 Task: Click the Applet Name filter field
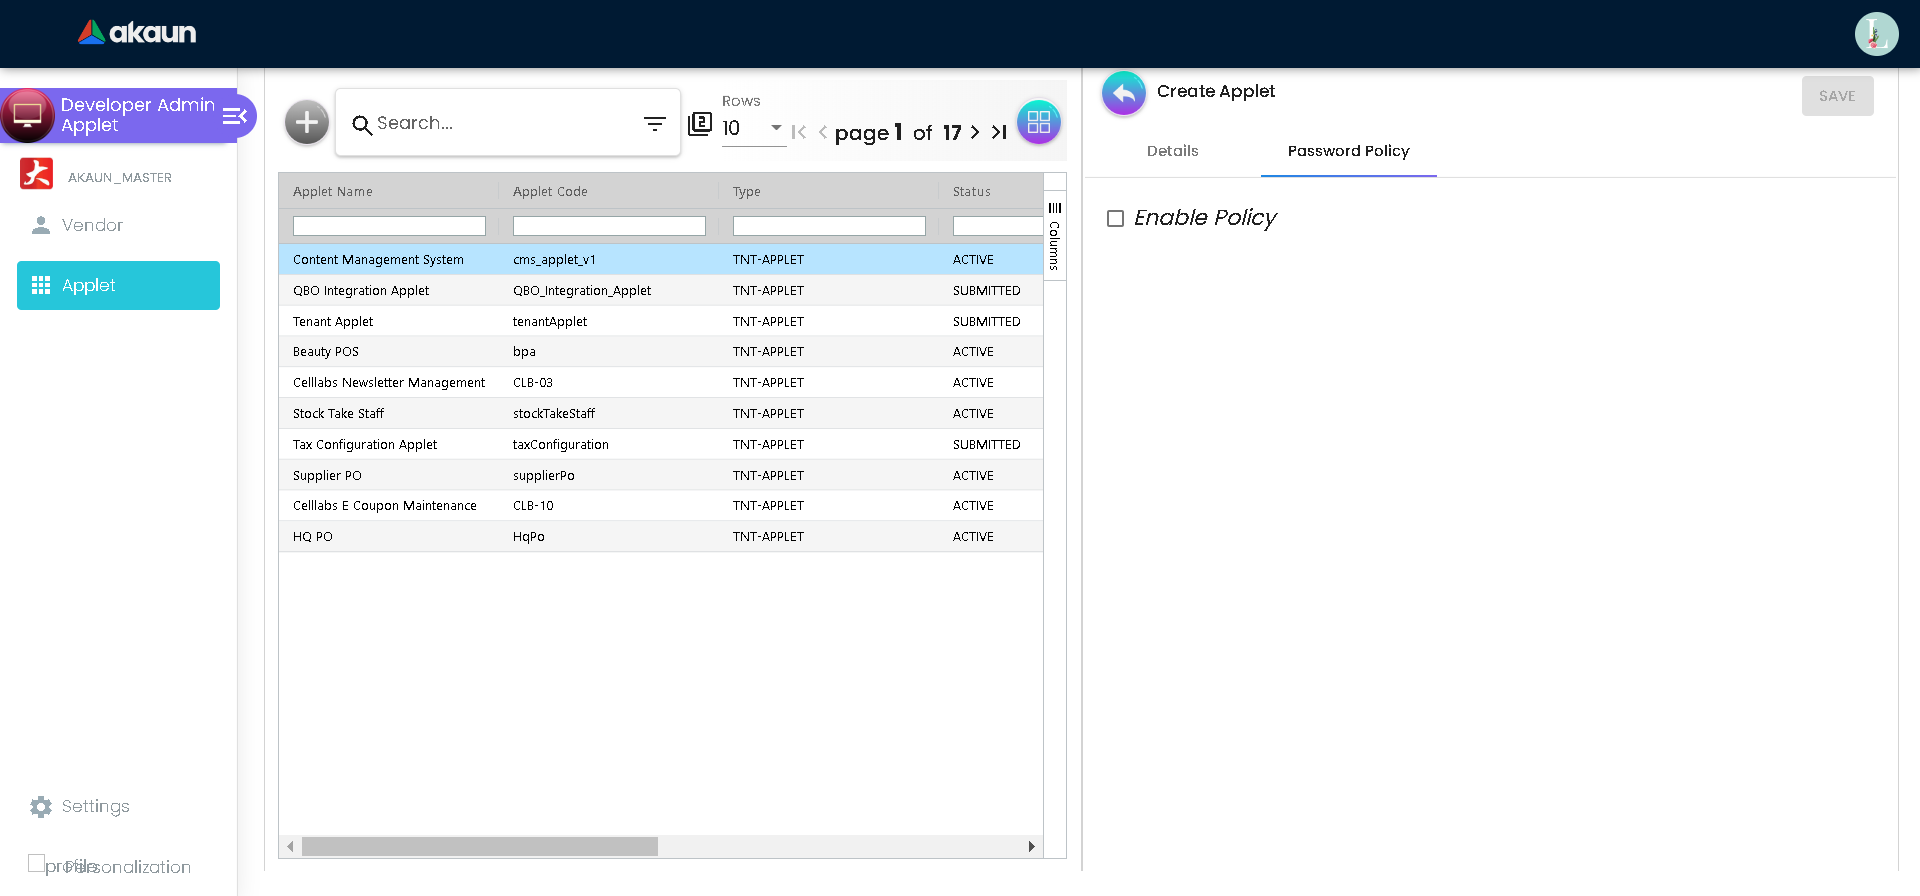pyautogui.click(x=389, y=227)
